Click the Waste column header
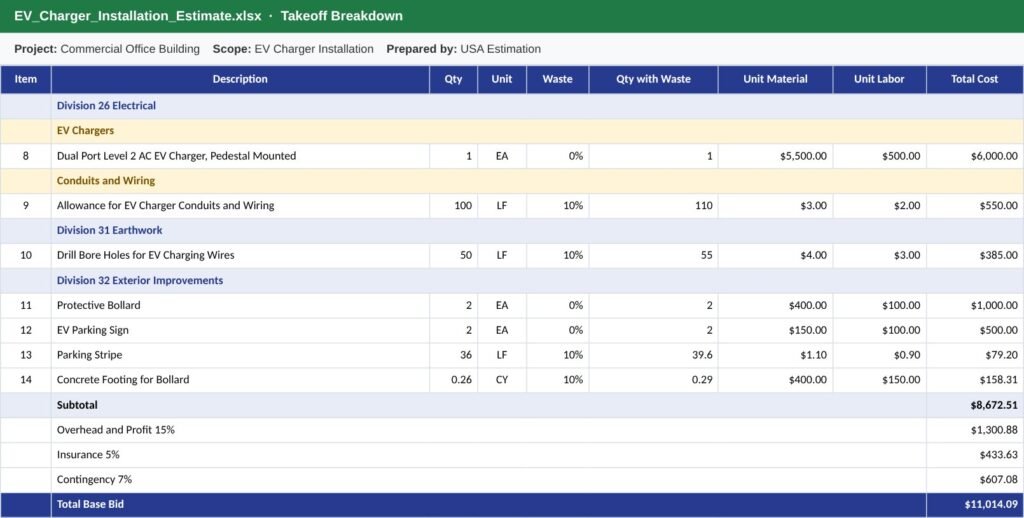1024x518 pixels. coord(558,79)
